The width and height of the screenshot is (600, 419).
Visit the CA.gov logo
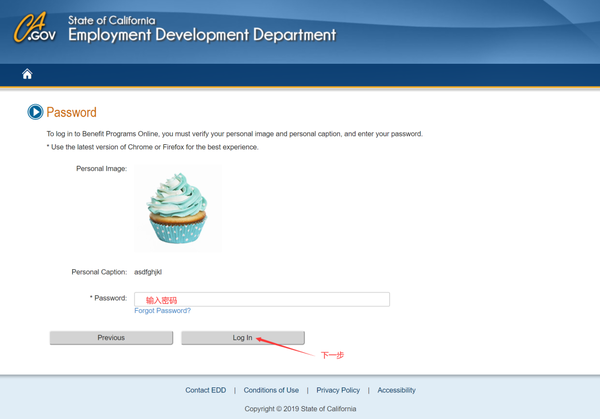[35, 28]
